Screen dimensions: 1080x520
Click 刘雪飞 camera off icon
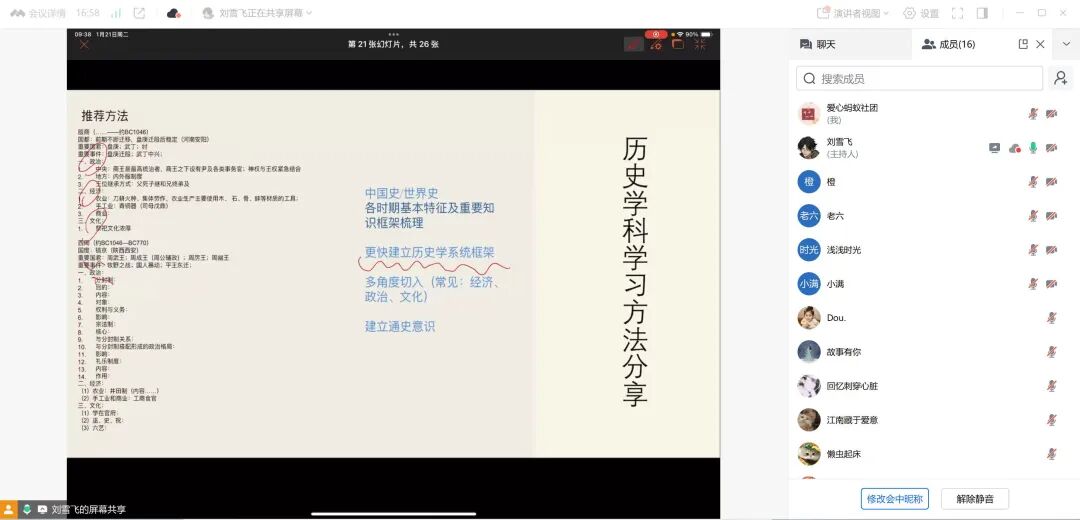(1052, 147)
